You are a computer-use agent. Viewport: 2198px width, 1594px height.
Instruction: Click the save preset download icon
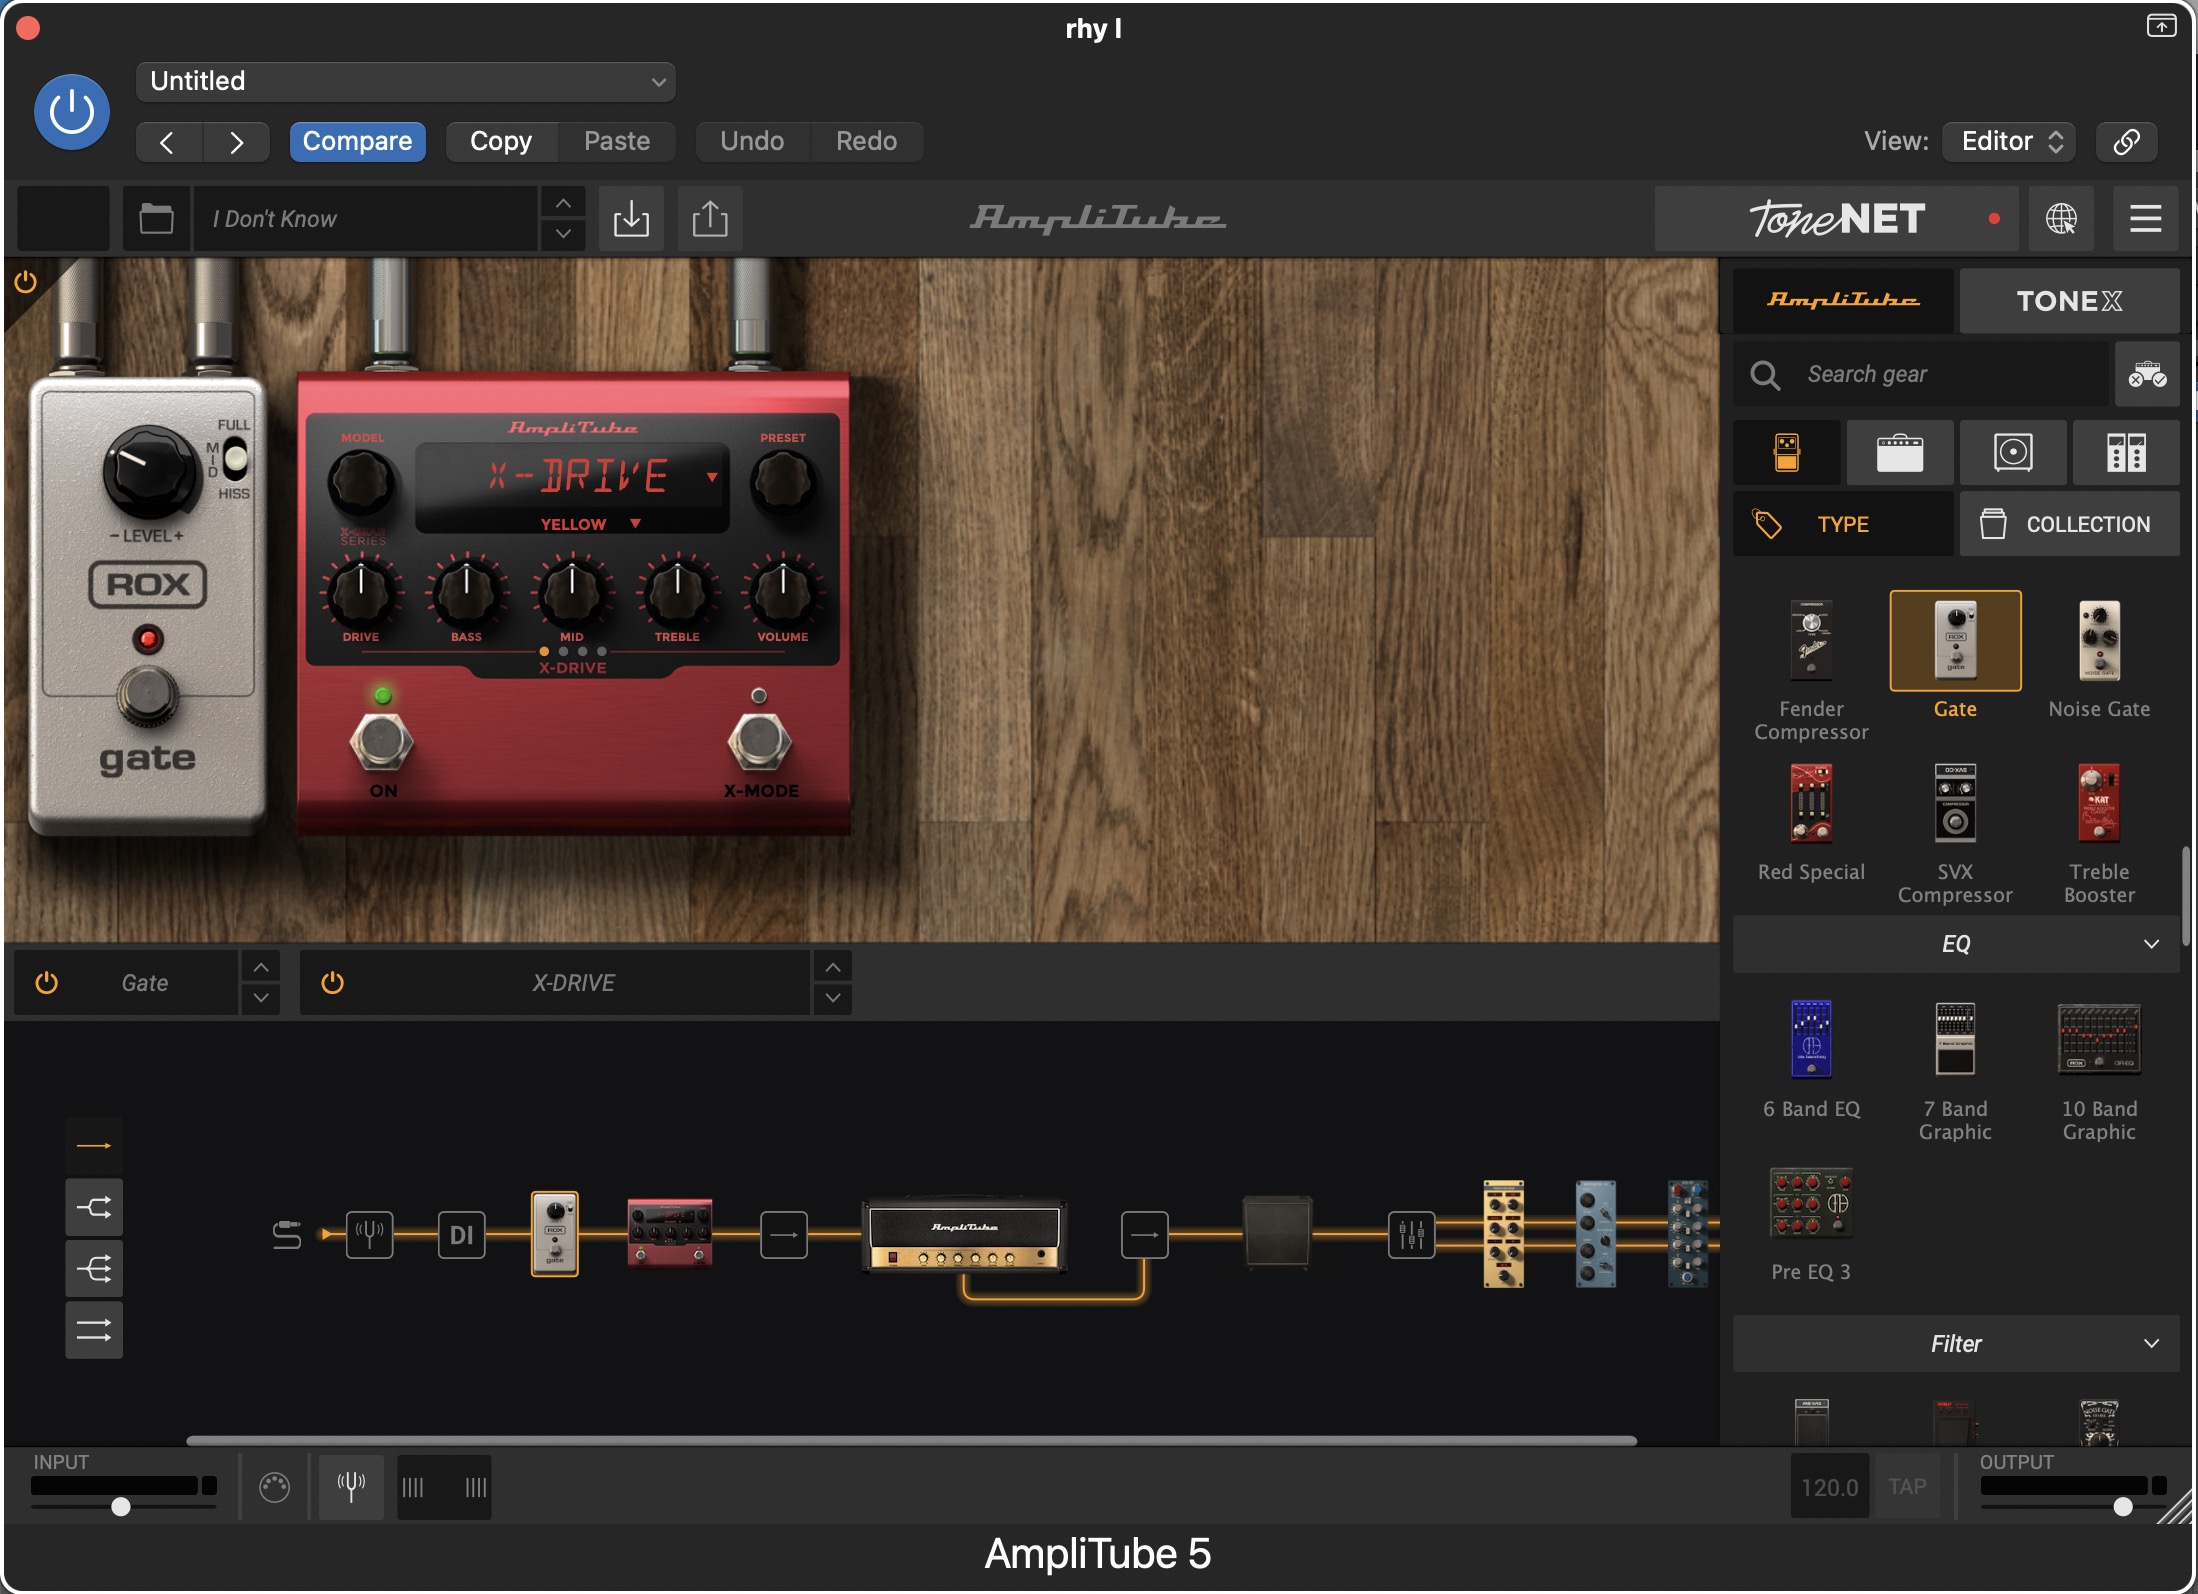point(631,218)
